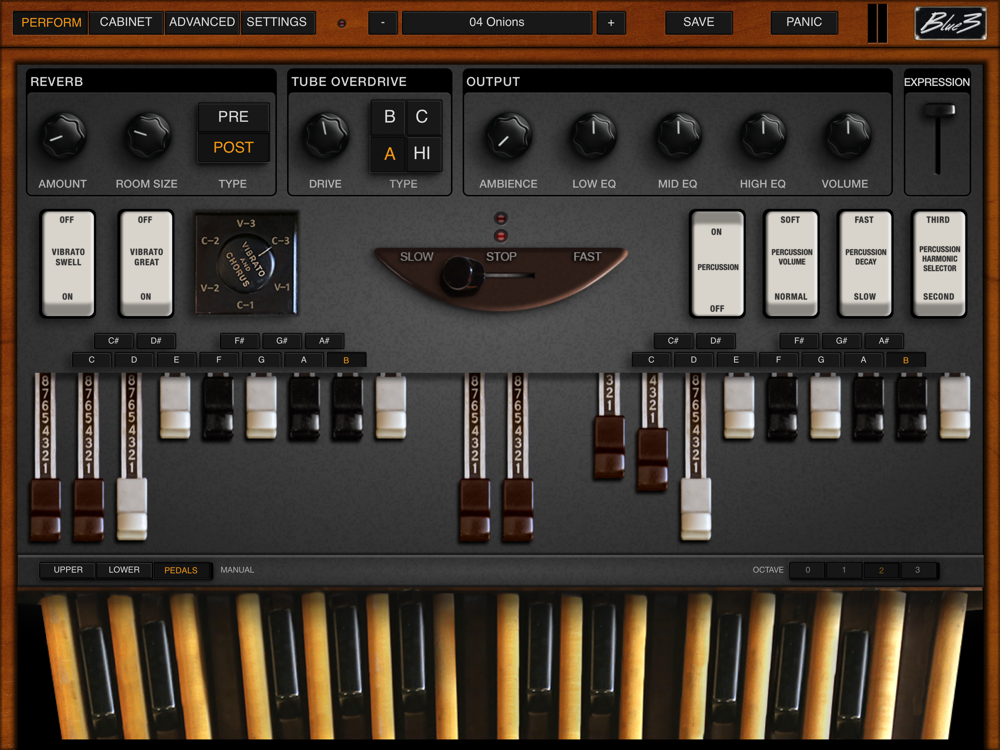
Task: Click the Leslie speed lever knob
Action: 462,275
